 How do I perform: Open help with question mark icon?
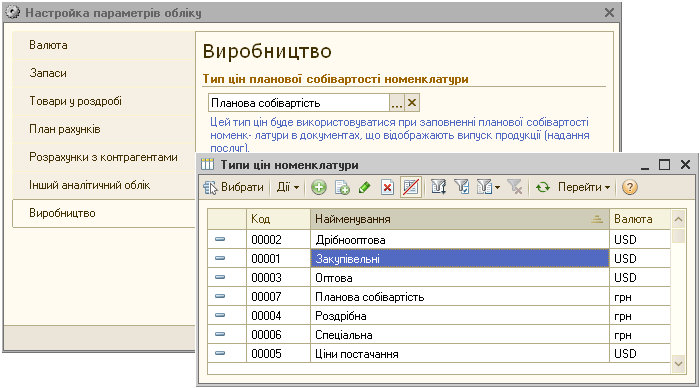pos(629,187)
